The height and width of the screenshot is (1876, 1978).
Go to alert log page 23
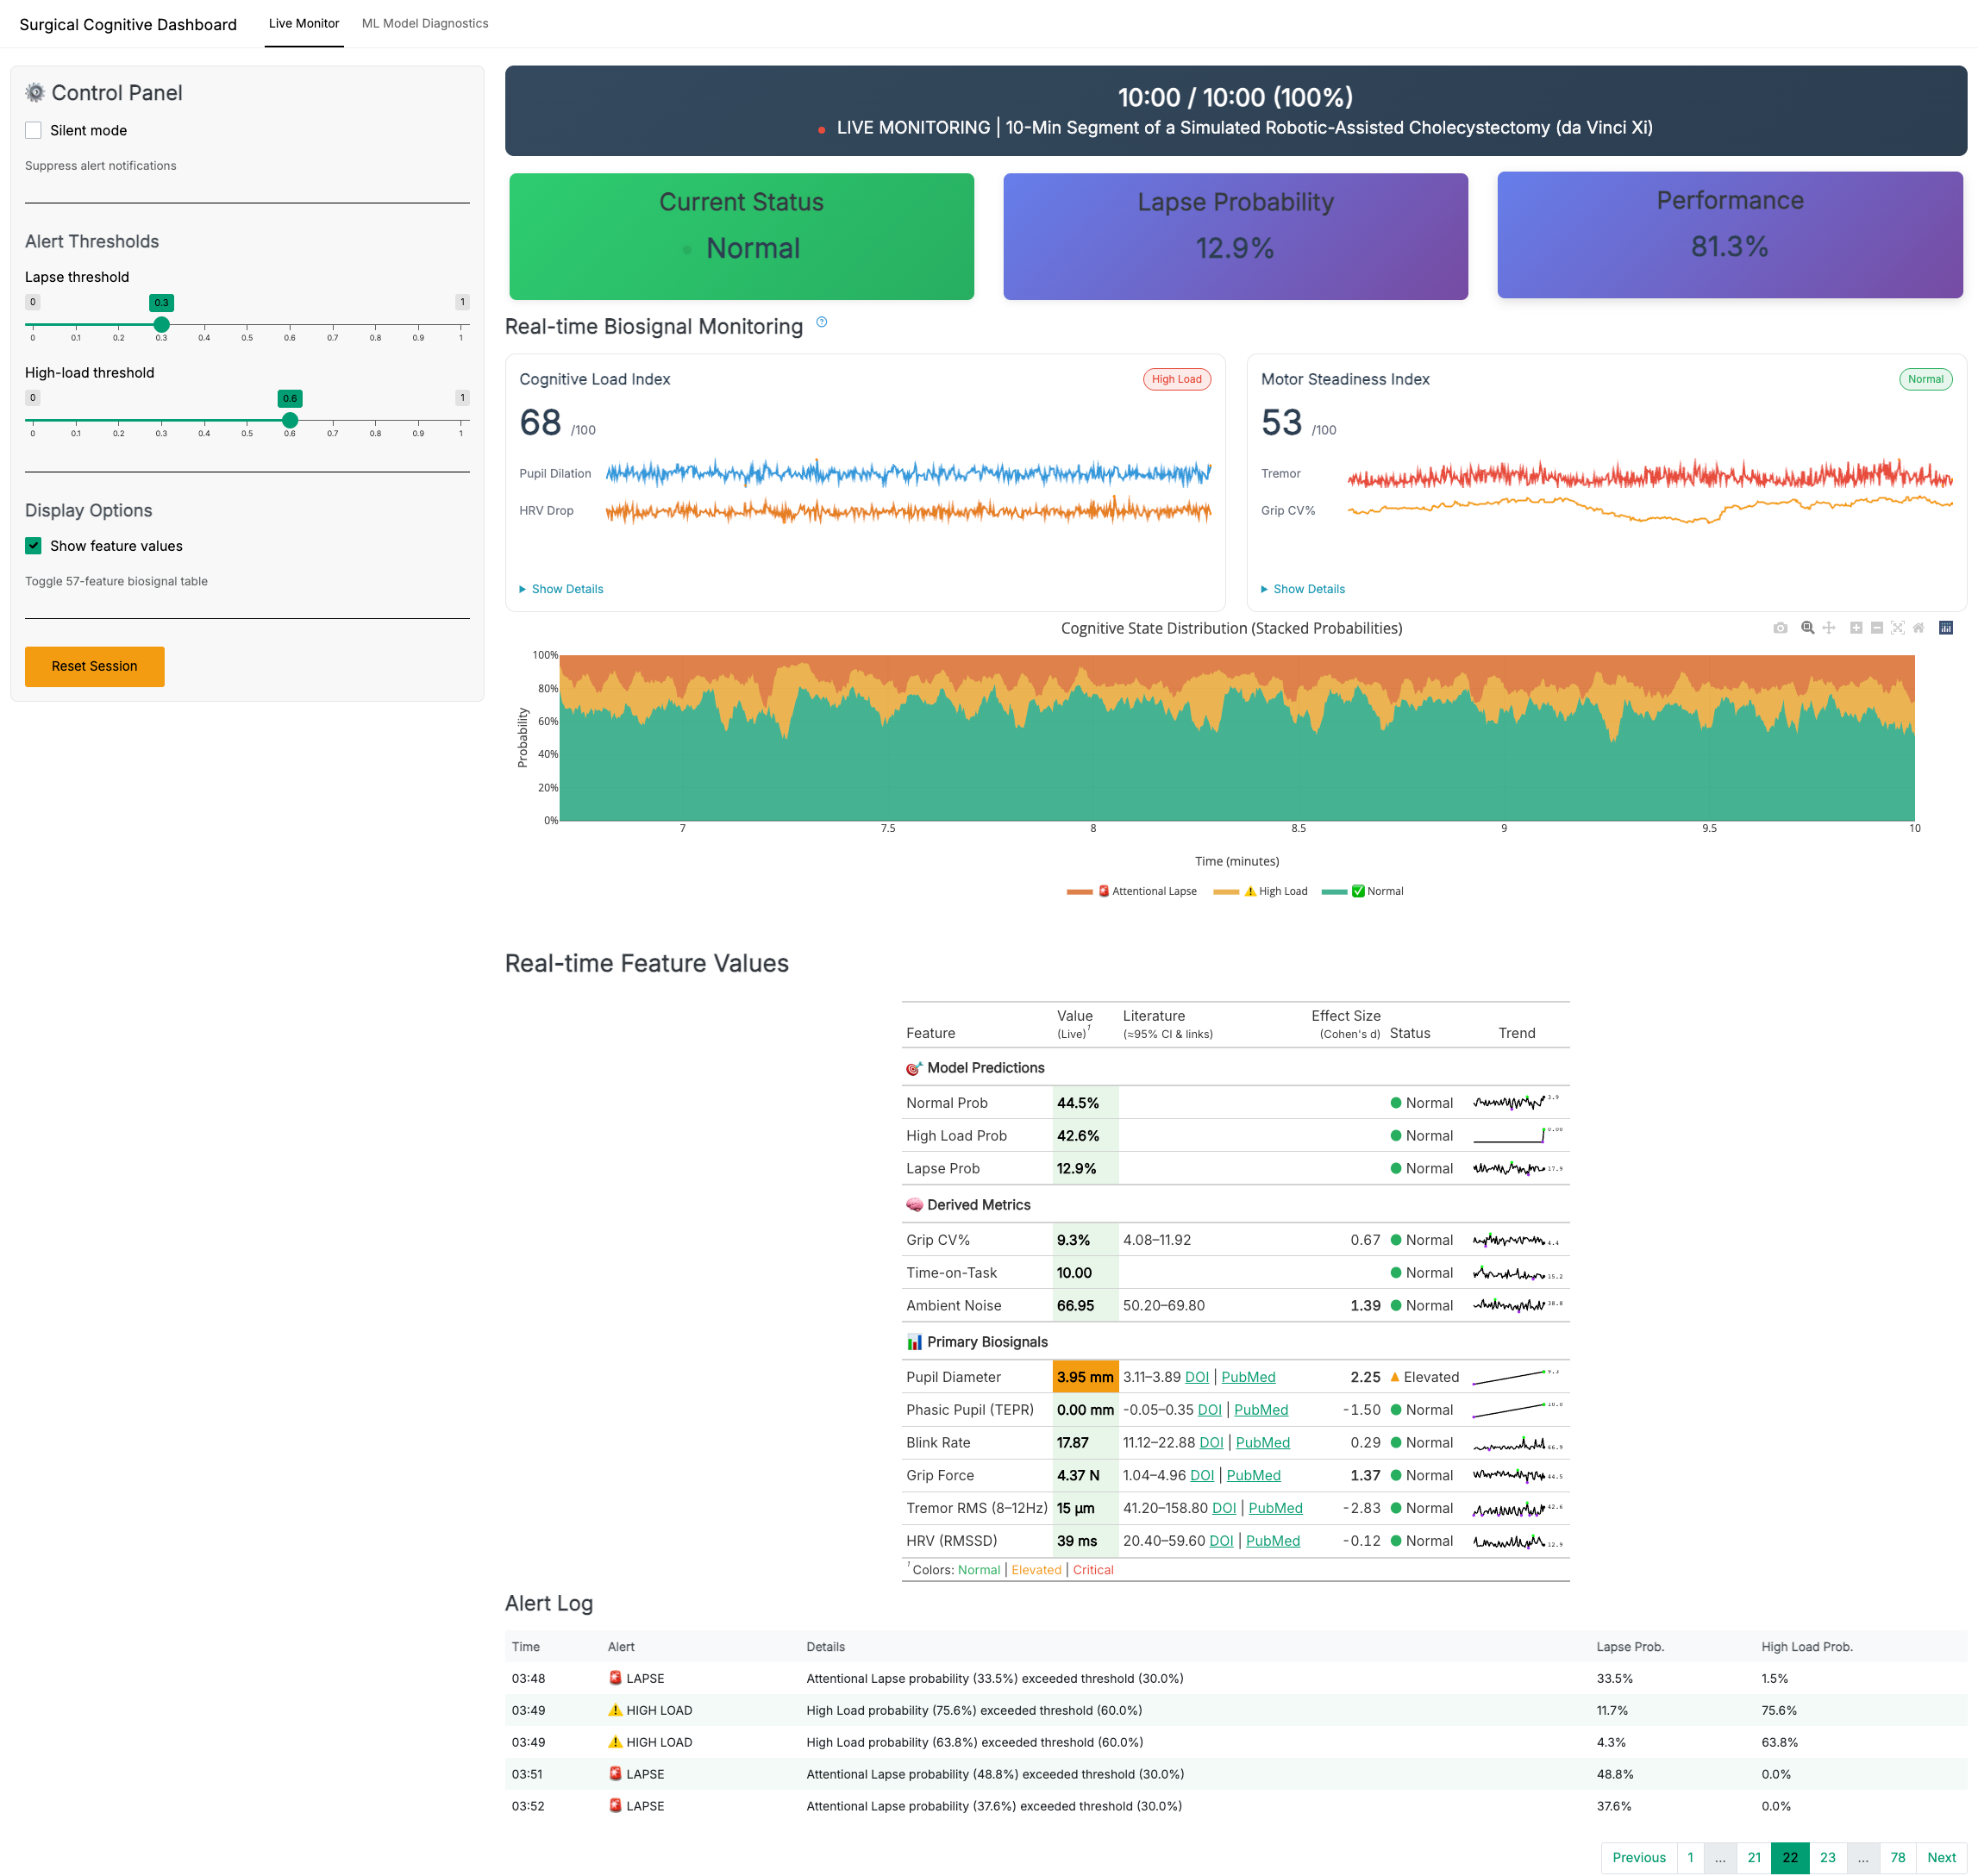coord(1827,1857)
